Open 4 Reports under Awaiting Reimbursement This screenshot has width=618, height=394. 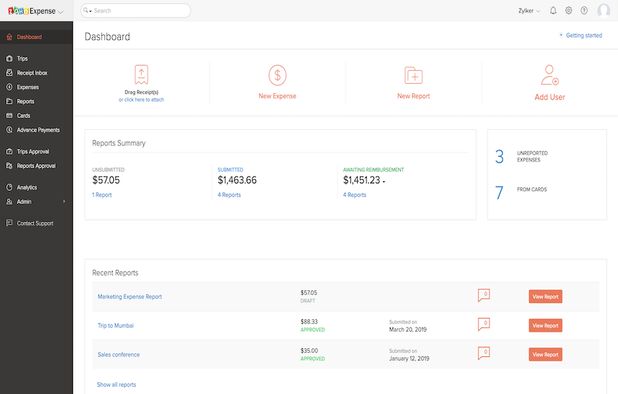pyautogui.click(x=354, y=195)
